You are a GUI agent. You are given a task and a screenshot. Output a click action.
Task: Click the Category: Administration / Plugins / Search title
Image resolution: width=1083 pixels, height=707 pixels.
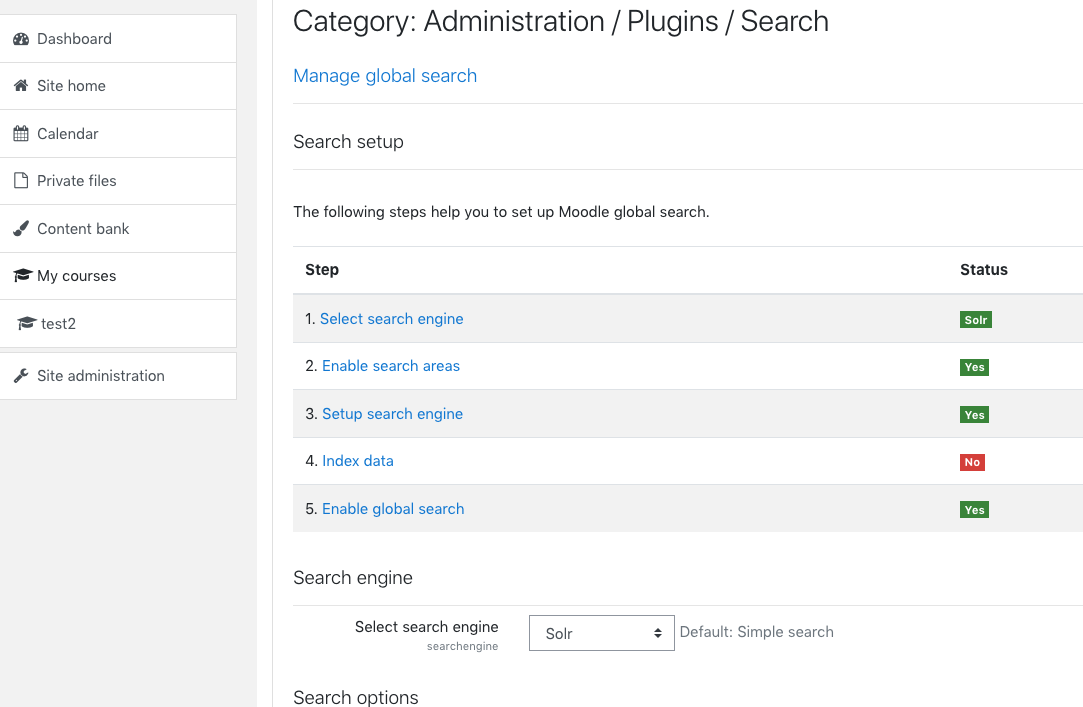561,21
